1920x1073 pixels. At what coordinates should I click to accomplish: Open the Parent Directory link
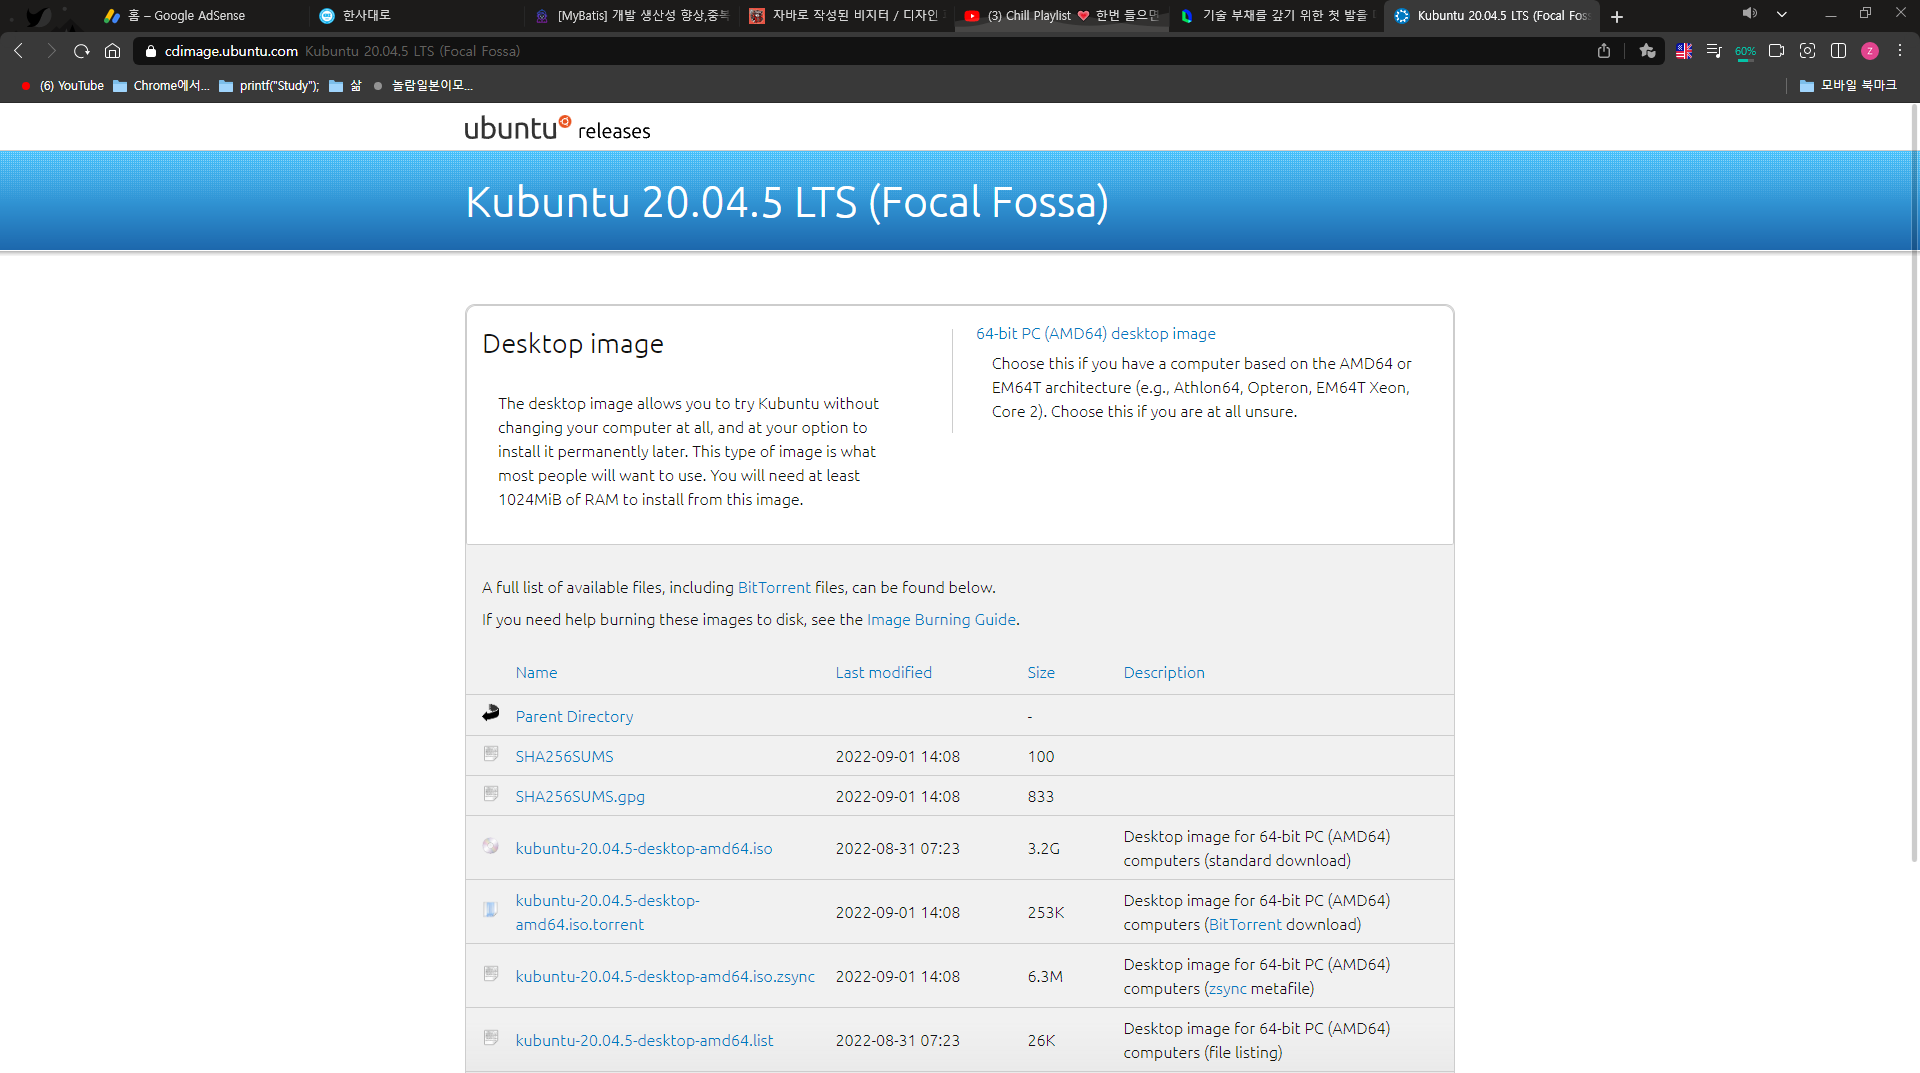(x=574, y=716)
